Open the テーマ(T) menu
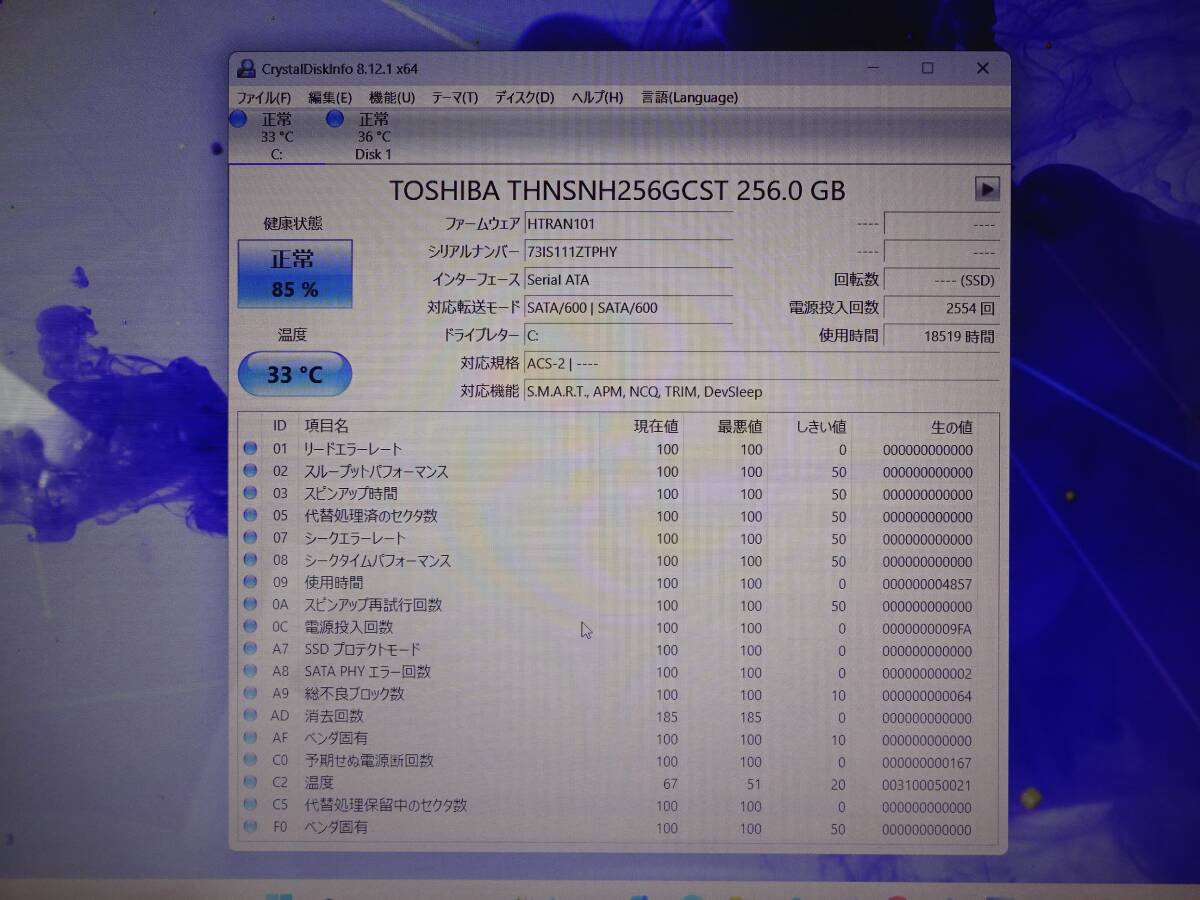This screenshot has height=900, width=1200. click(455, 97)
